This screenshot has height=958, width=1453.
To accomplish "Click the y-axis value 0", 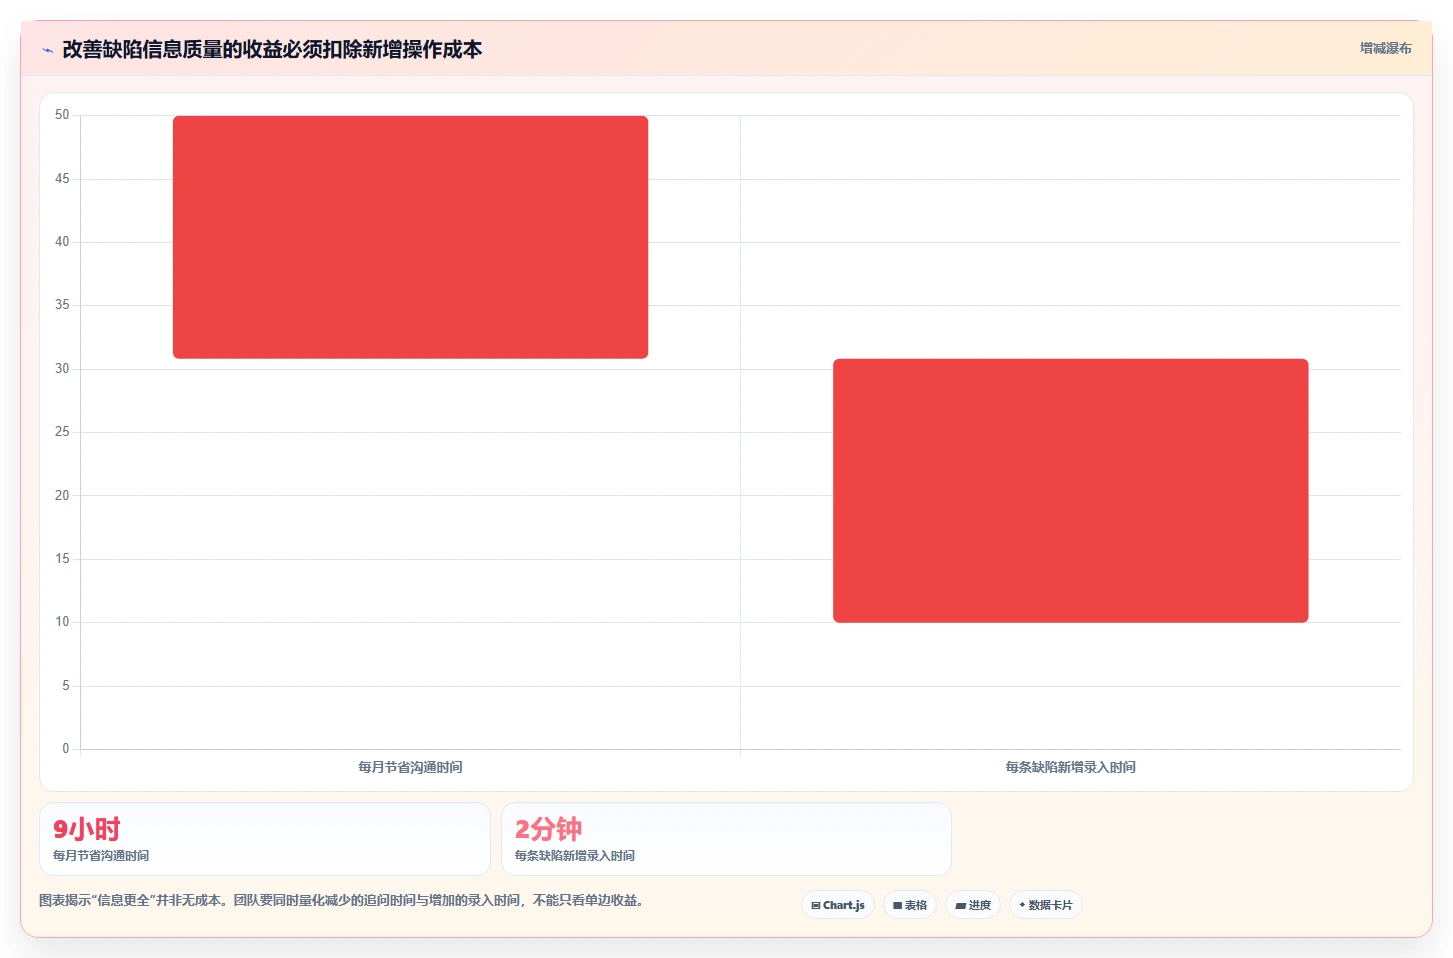I will pyautogui.click(x=66, y=748).
